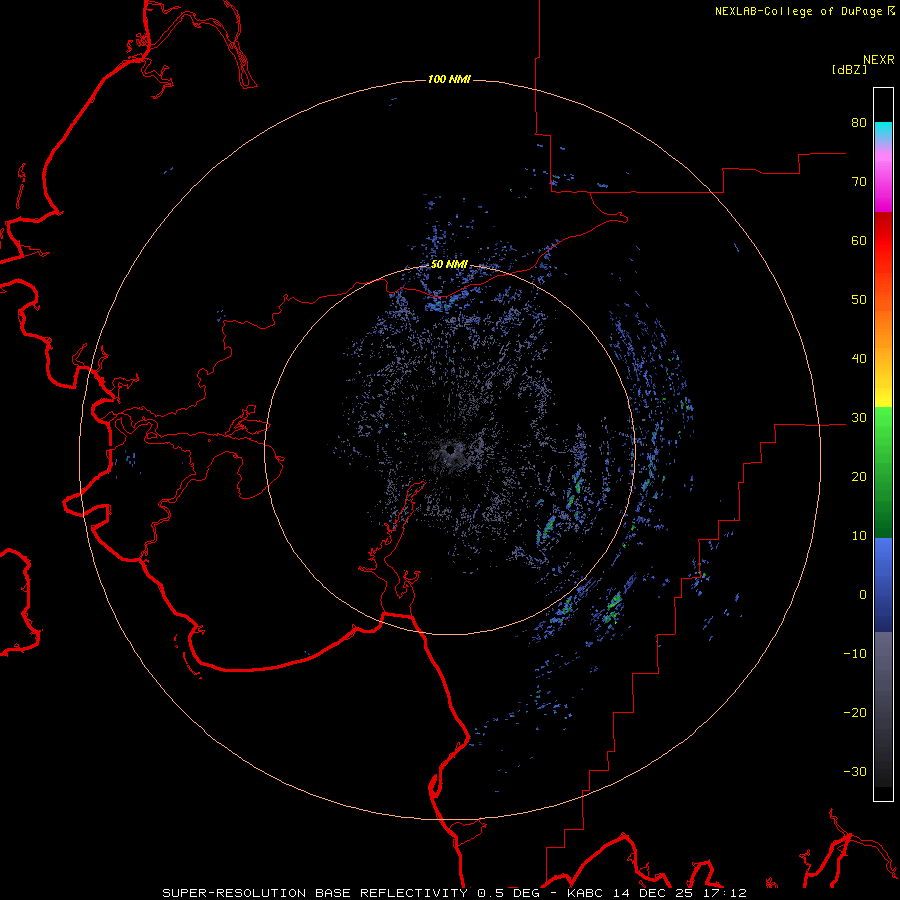Pick the bright green band of the colorbar
The width and height of the screenshot is (900, 900).
tap(883, 428)
